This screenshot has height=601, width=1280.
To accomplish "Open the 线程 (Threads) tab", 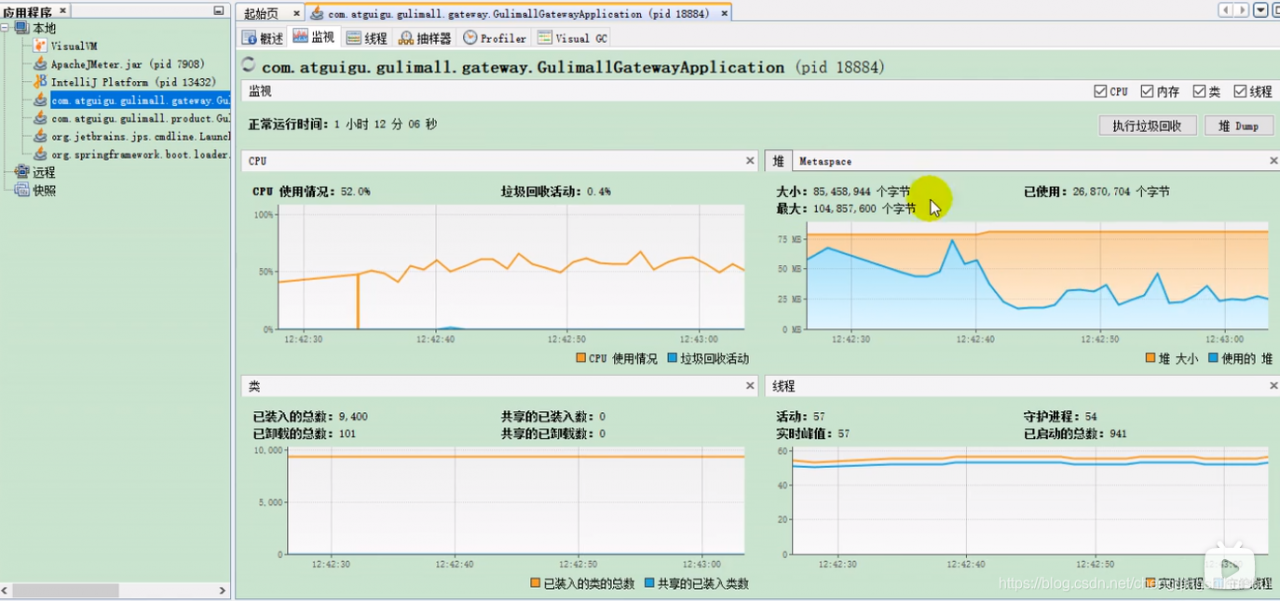I will [367, 38].
